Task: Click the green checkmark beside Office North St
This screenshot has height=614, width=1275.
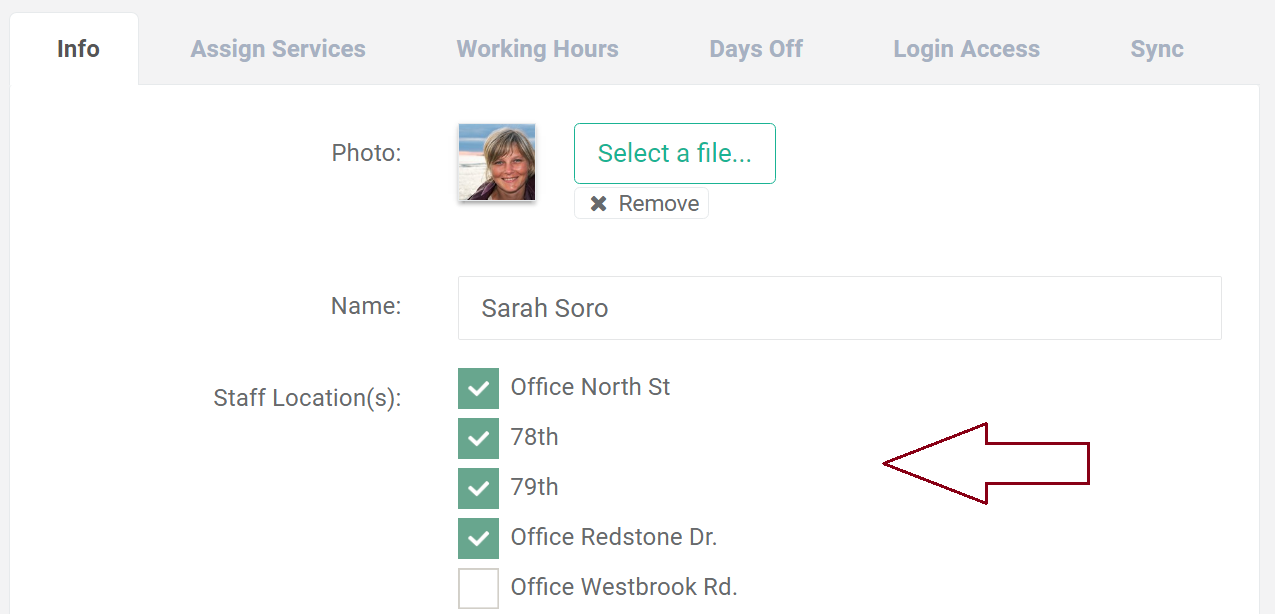Action: [x=478, y=388]
